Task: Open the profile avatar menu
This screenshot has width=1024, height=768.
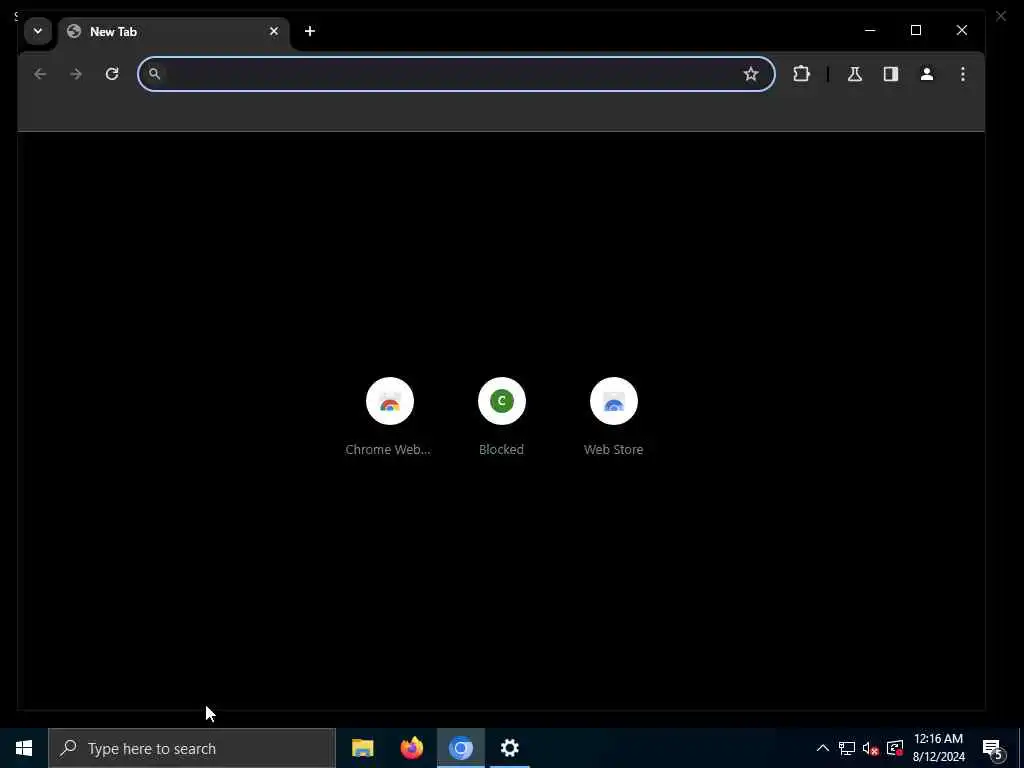Action: pos(927,74)
